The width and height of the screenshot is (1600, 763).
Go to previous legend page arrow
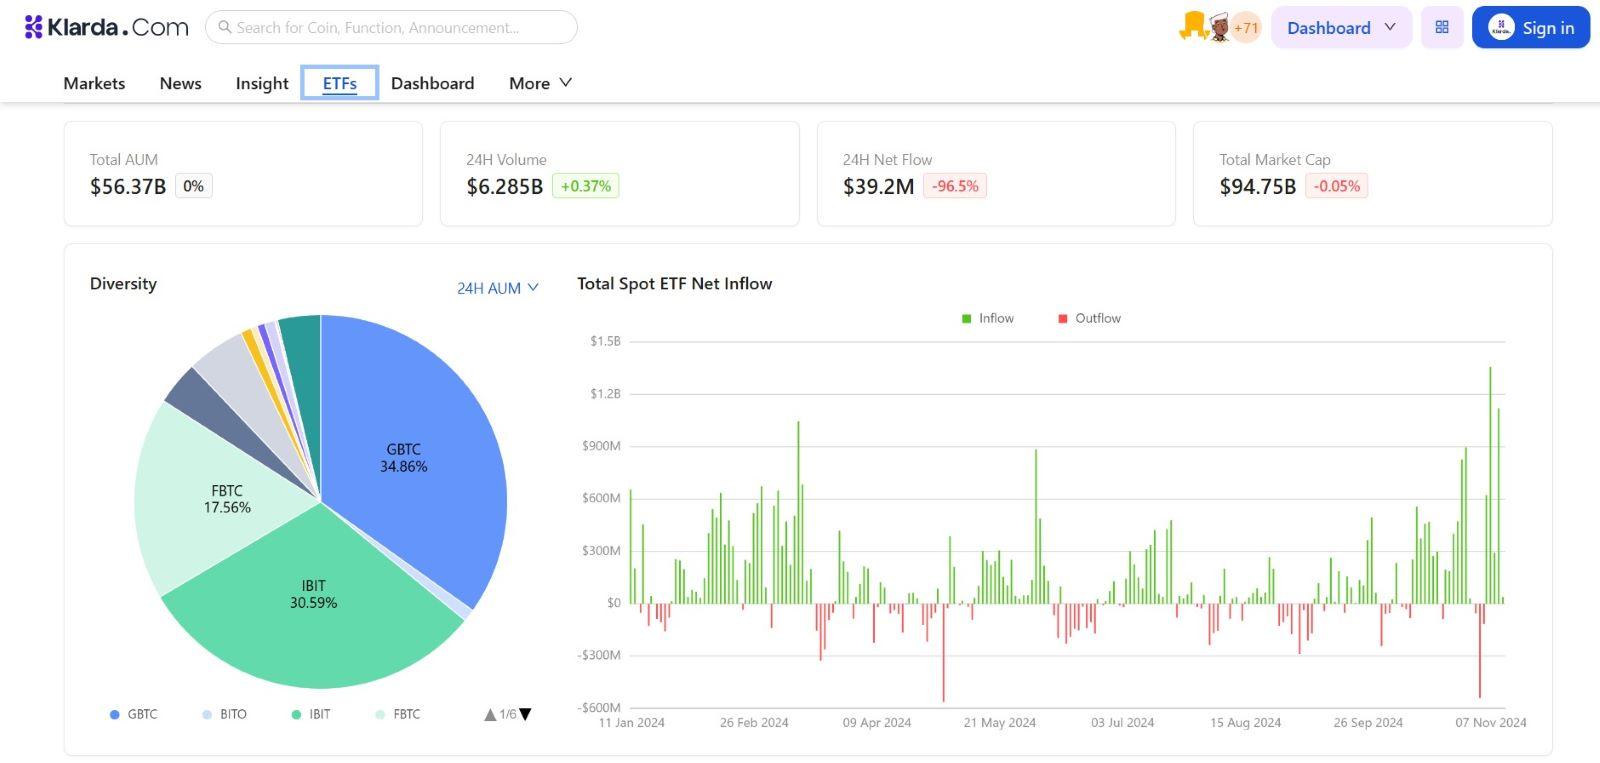(490, 714)
